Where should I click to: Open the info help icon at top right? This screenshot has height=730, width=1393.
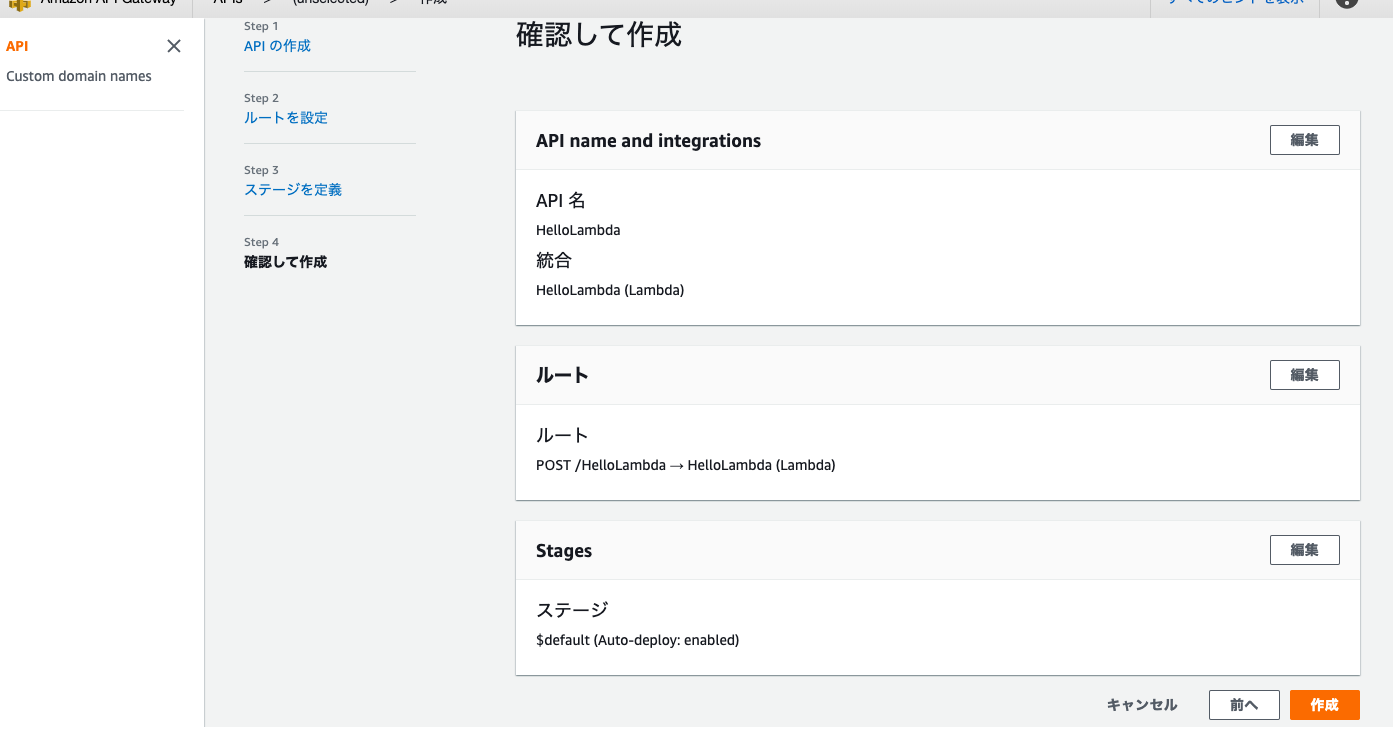tap(1348, 3)
